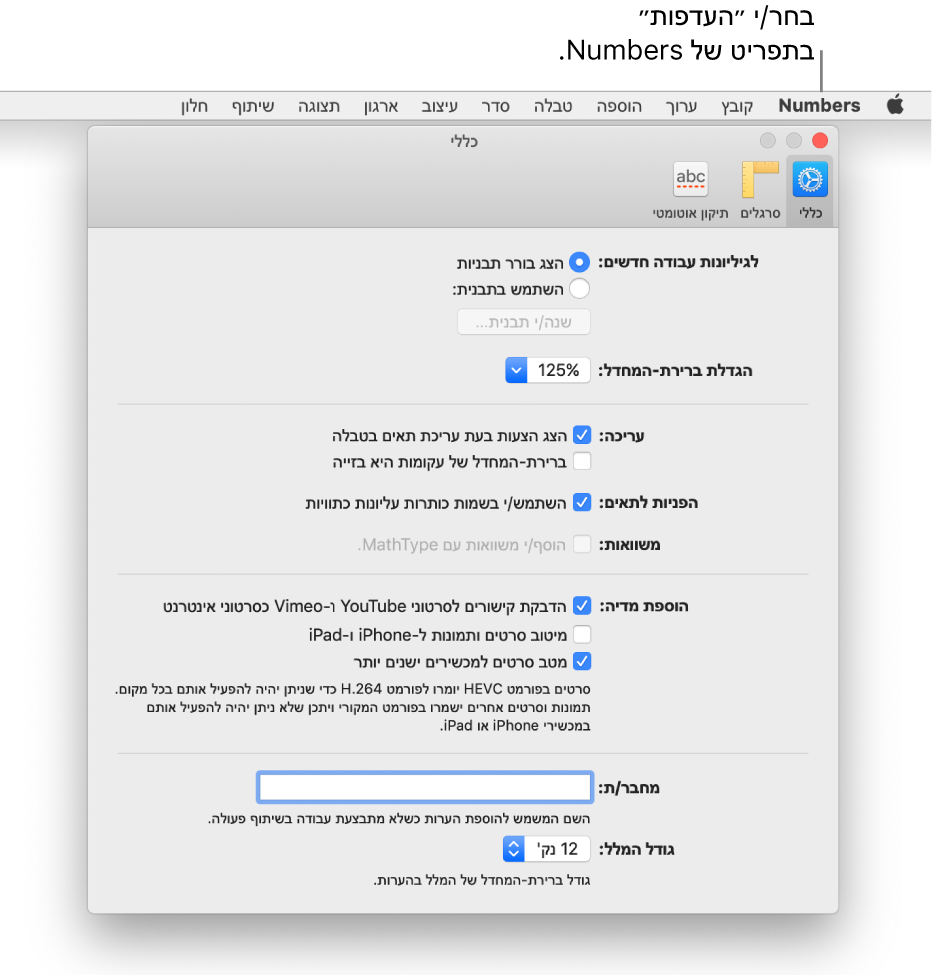Open the Numbers application menu

[819, 106]
